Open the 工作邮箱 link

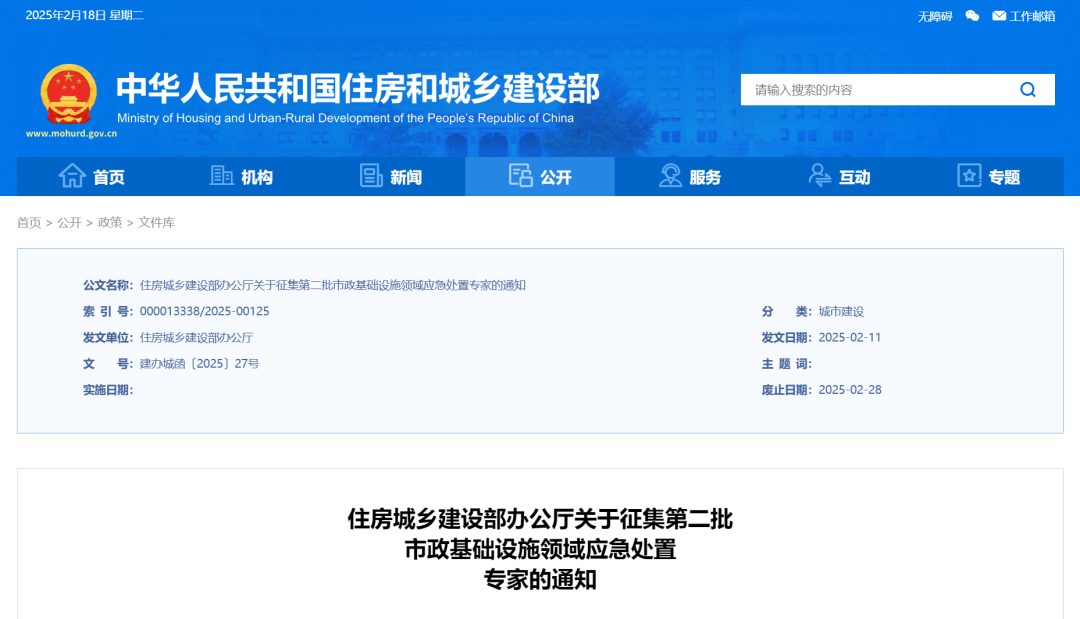pos(1032,17)
